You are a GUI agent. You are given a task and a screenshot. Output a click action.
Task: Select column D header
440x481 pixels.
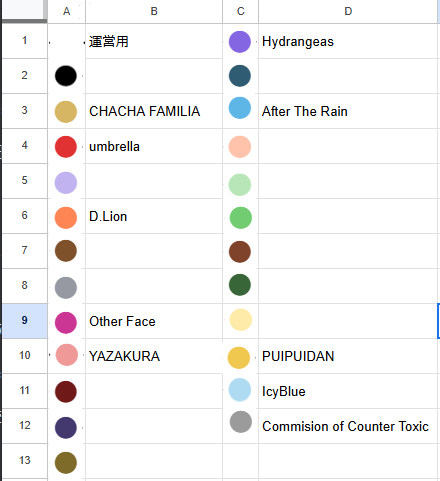pyautogui.click(x=348, y=11)
